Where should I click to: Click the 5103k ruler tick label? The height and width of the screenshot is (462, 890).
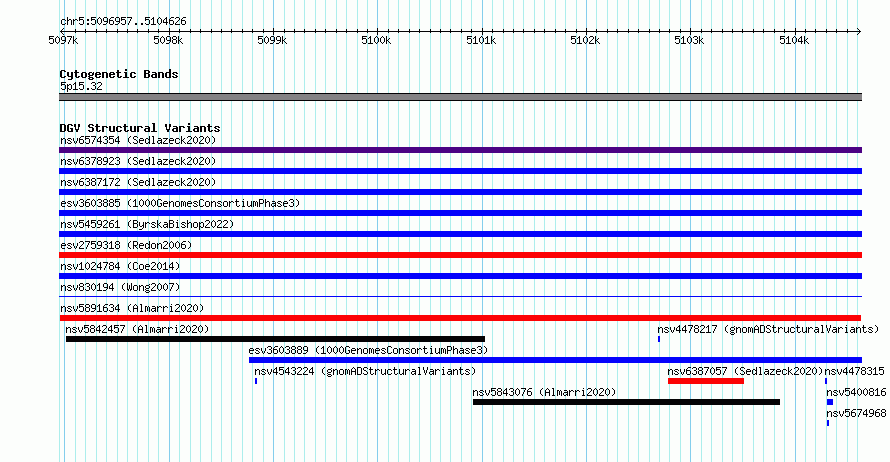689,40
